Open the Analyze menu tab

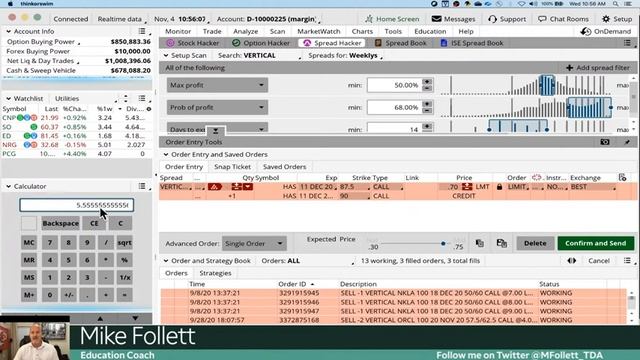pos(245,31)
